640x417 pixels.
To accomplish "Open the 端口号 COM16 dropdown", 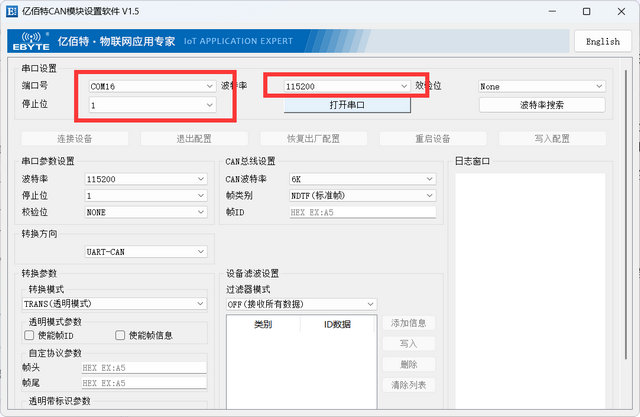I will [x=152, y=87].
